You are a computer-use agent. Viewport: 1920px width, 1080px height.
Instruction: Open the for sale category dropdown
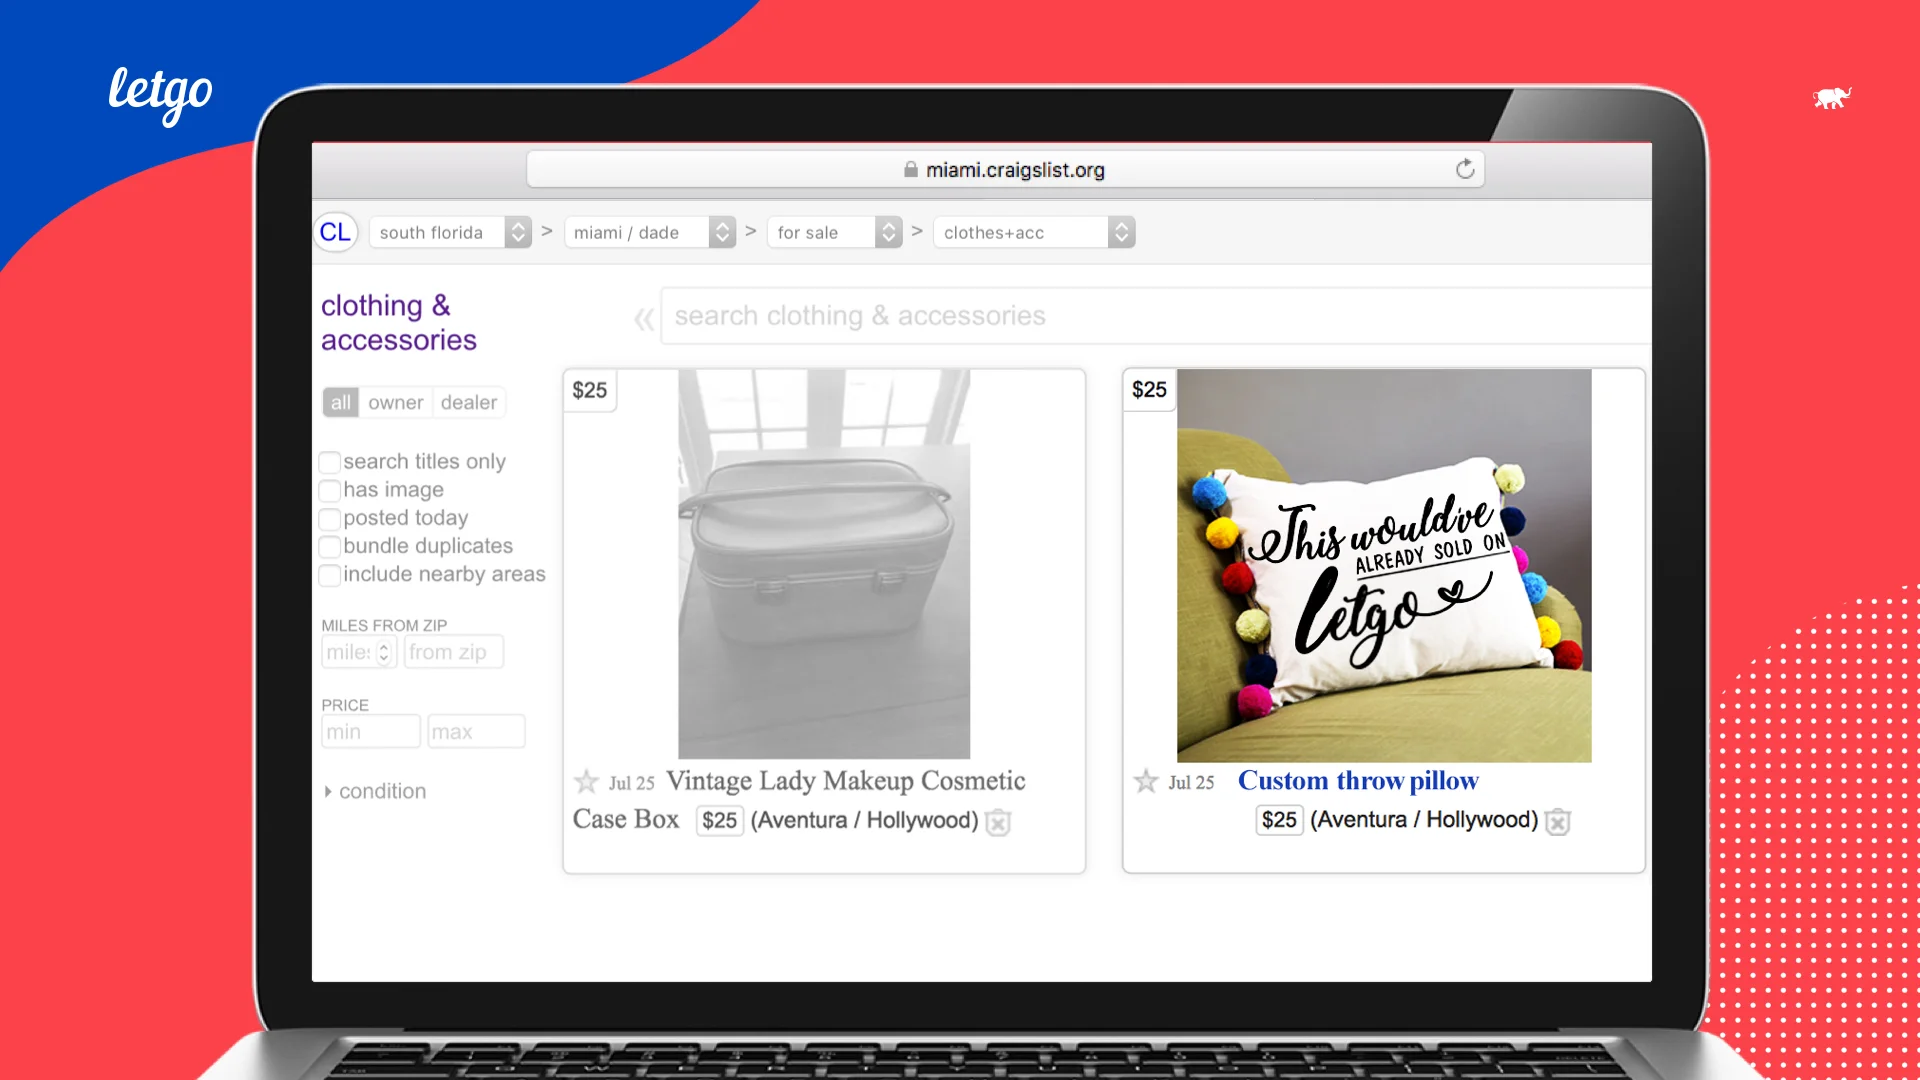(835, 232)
